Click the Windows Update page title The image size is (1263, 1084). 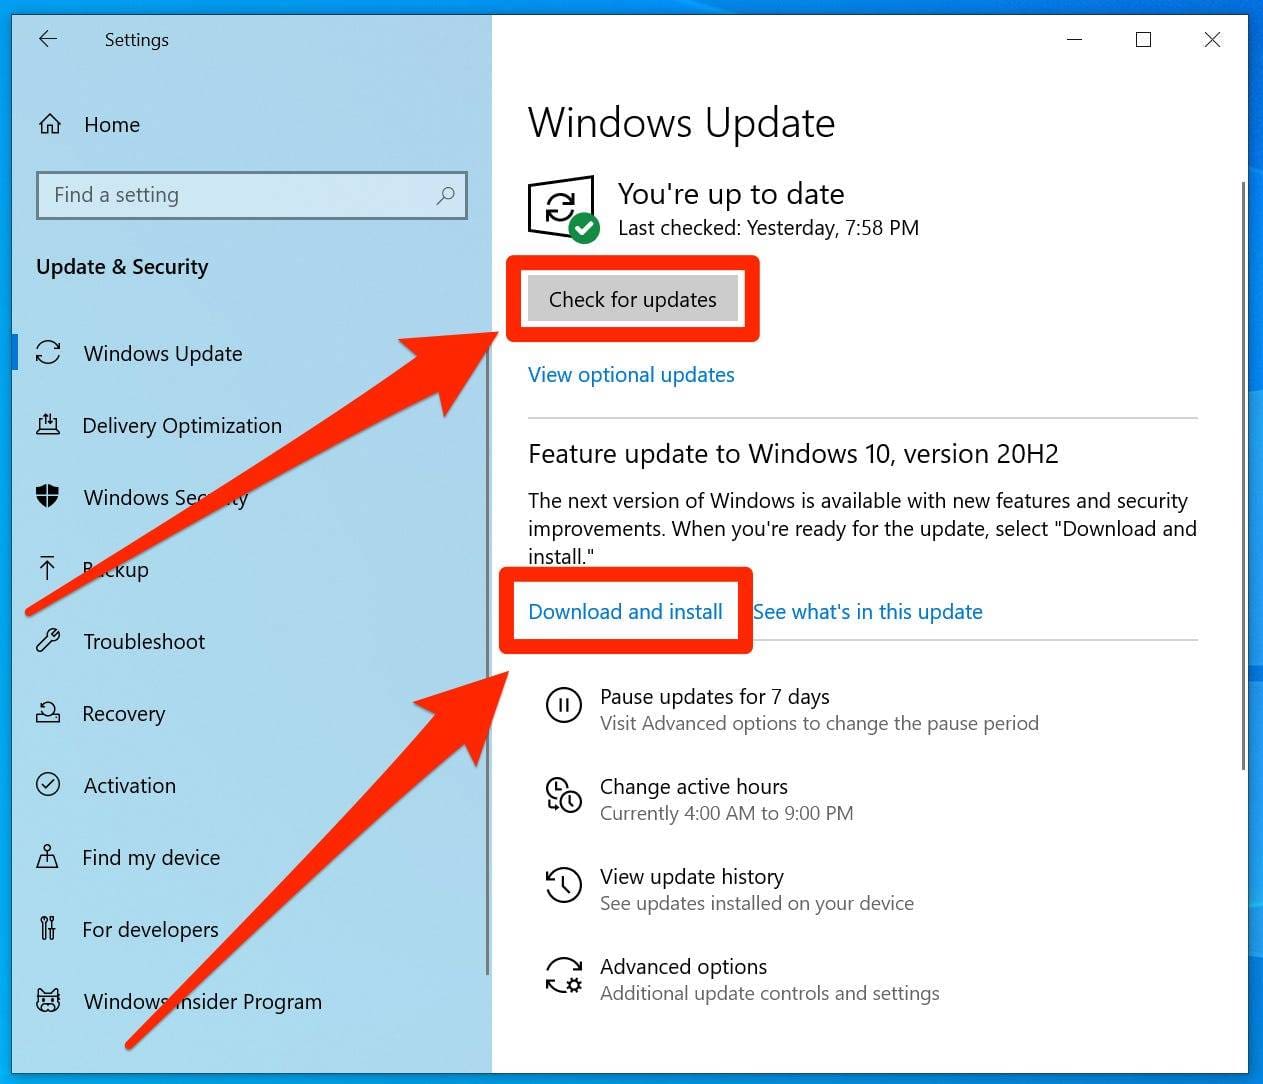click(x=681, y=123)
